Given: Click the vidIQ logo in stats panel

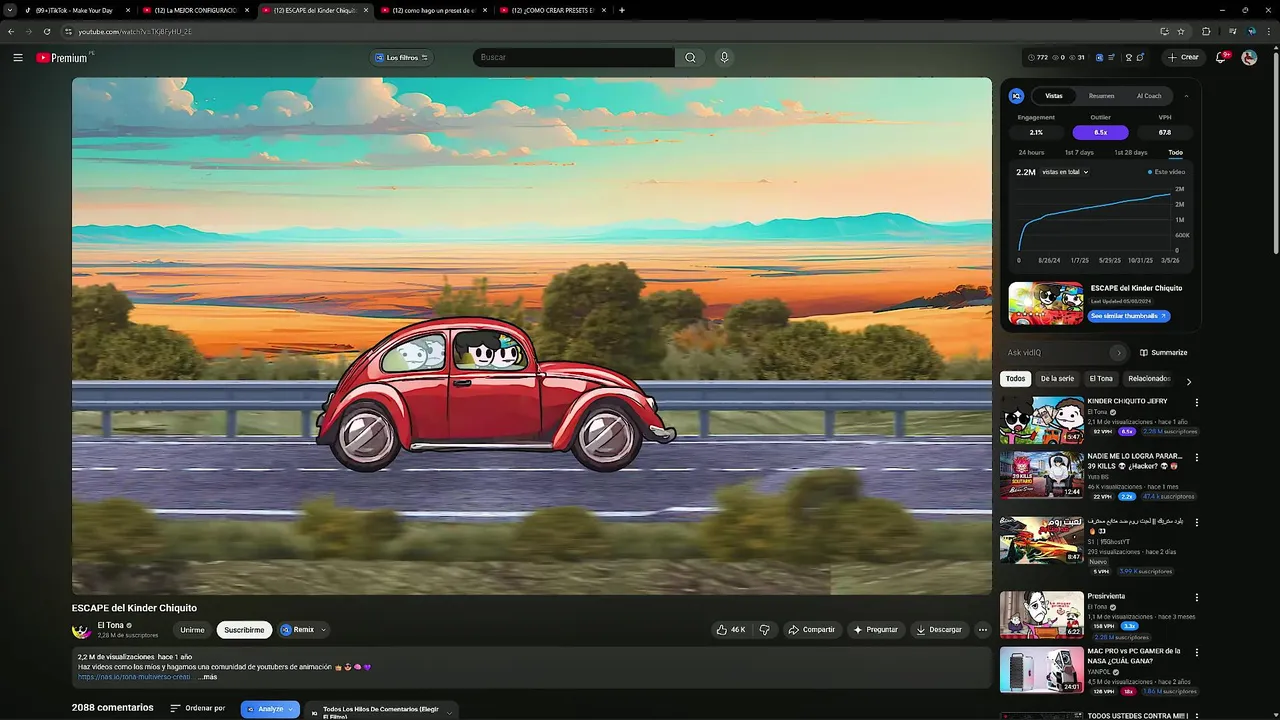Looking at the screenshot, I should click(1016, 96).
